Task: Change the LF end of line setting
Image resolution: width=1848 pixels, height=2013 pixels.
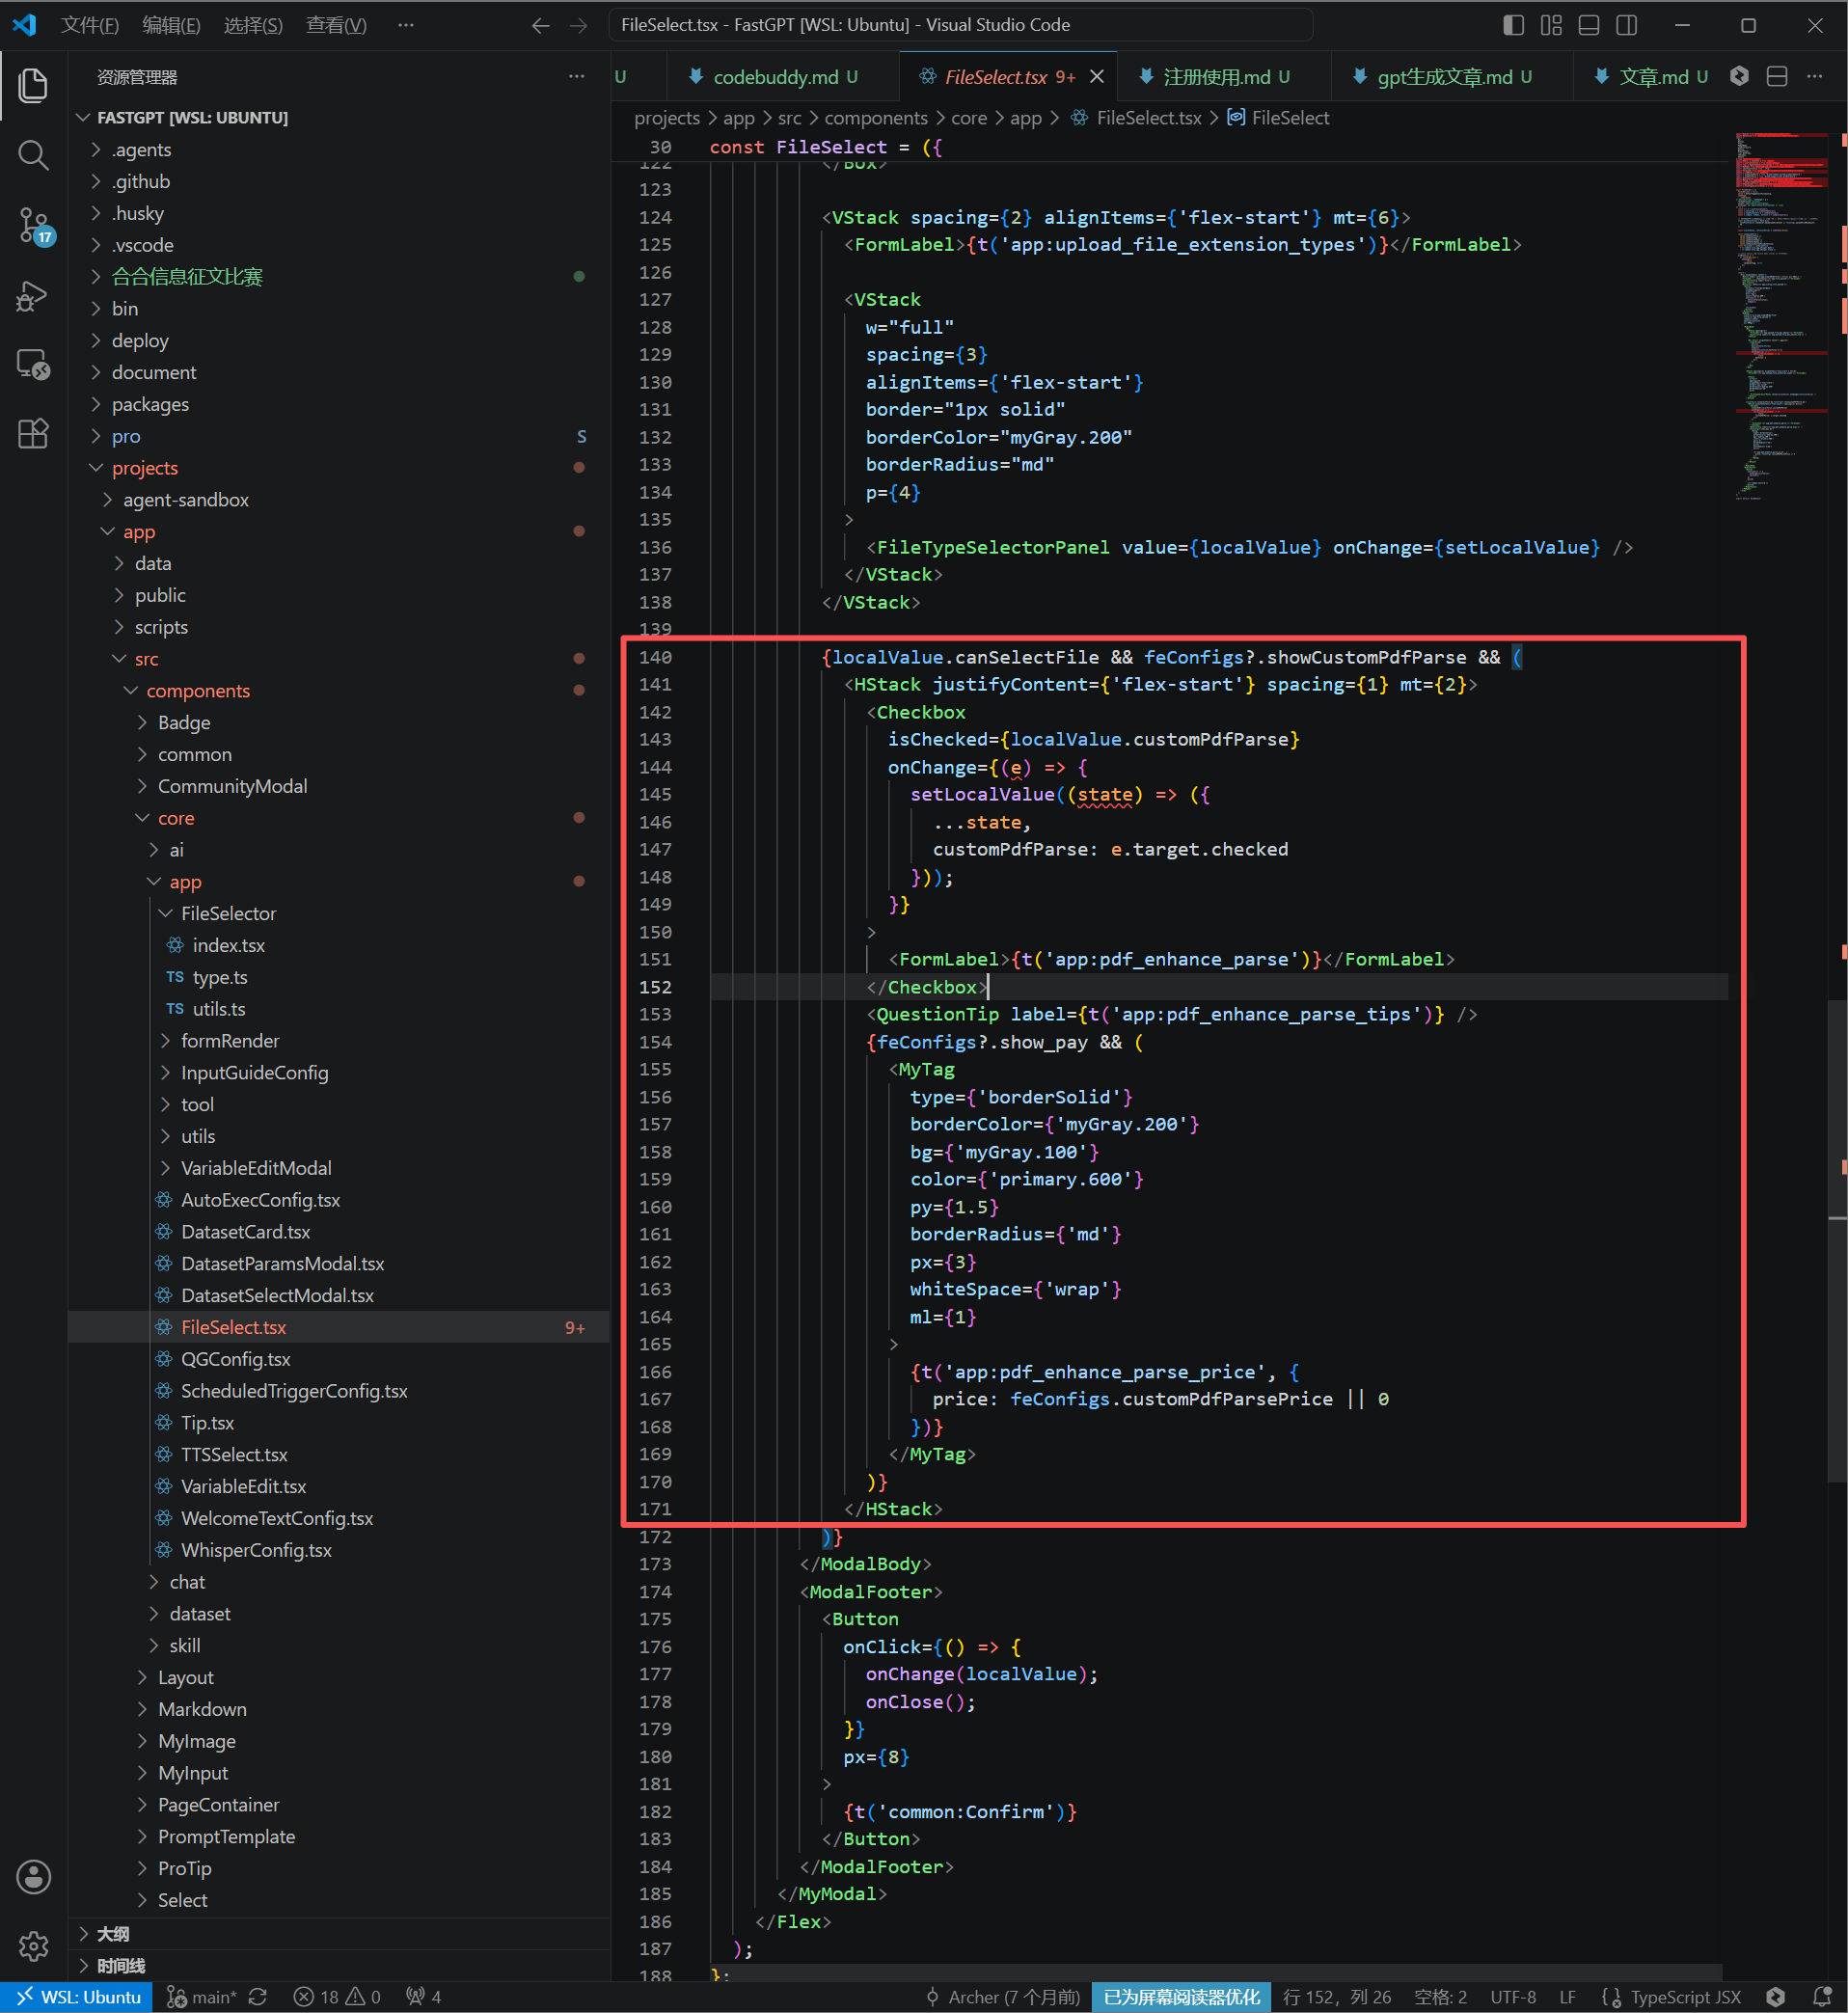Action: tap(1567, 1997)
